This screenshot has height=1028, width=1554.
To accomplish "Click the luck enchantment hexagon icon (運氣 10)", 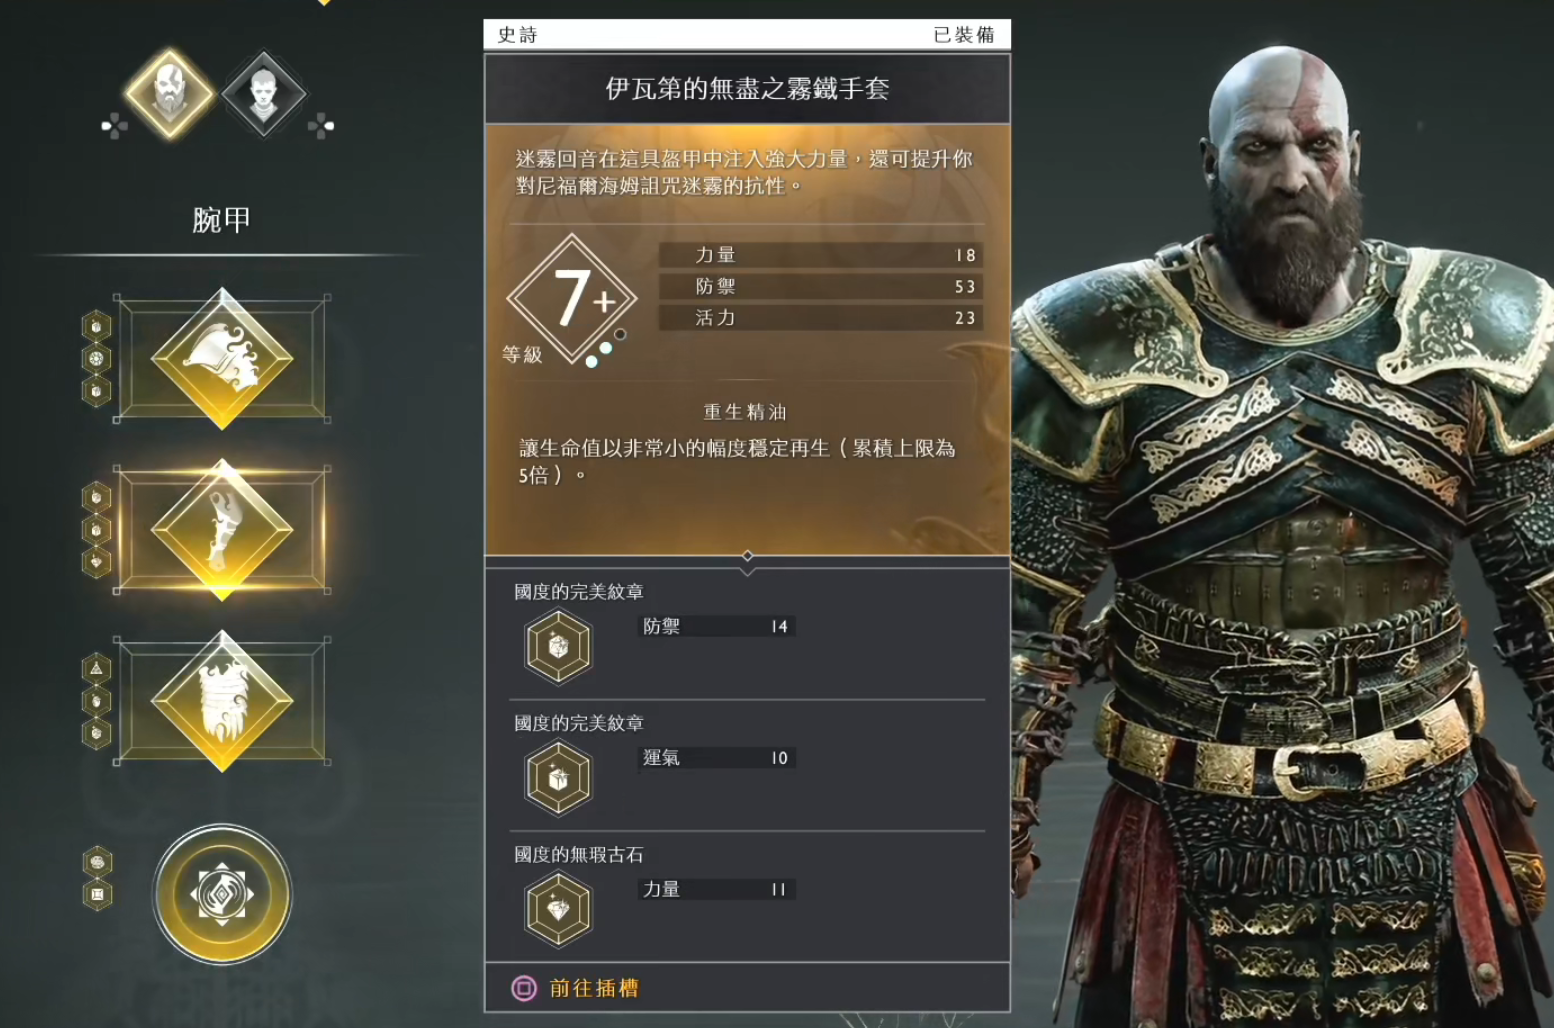I will coord(558,779).
